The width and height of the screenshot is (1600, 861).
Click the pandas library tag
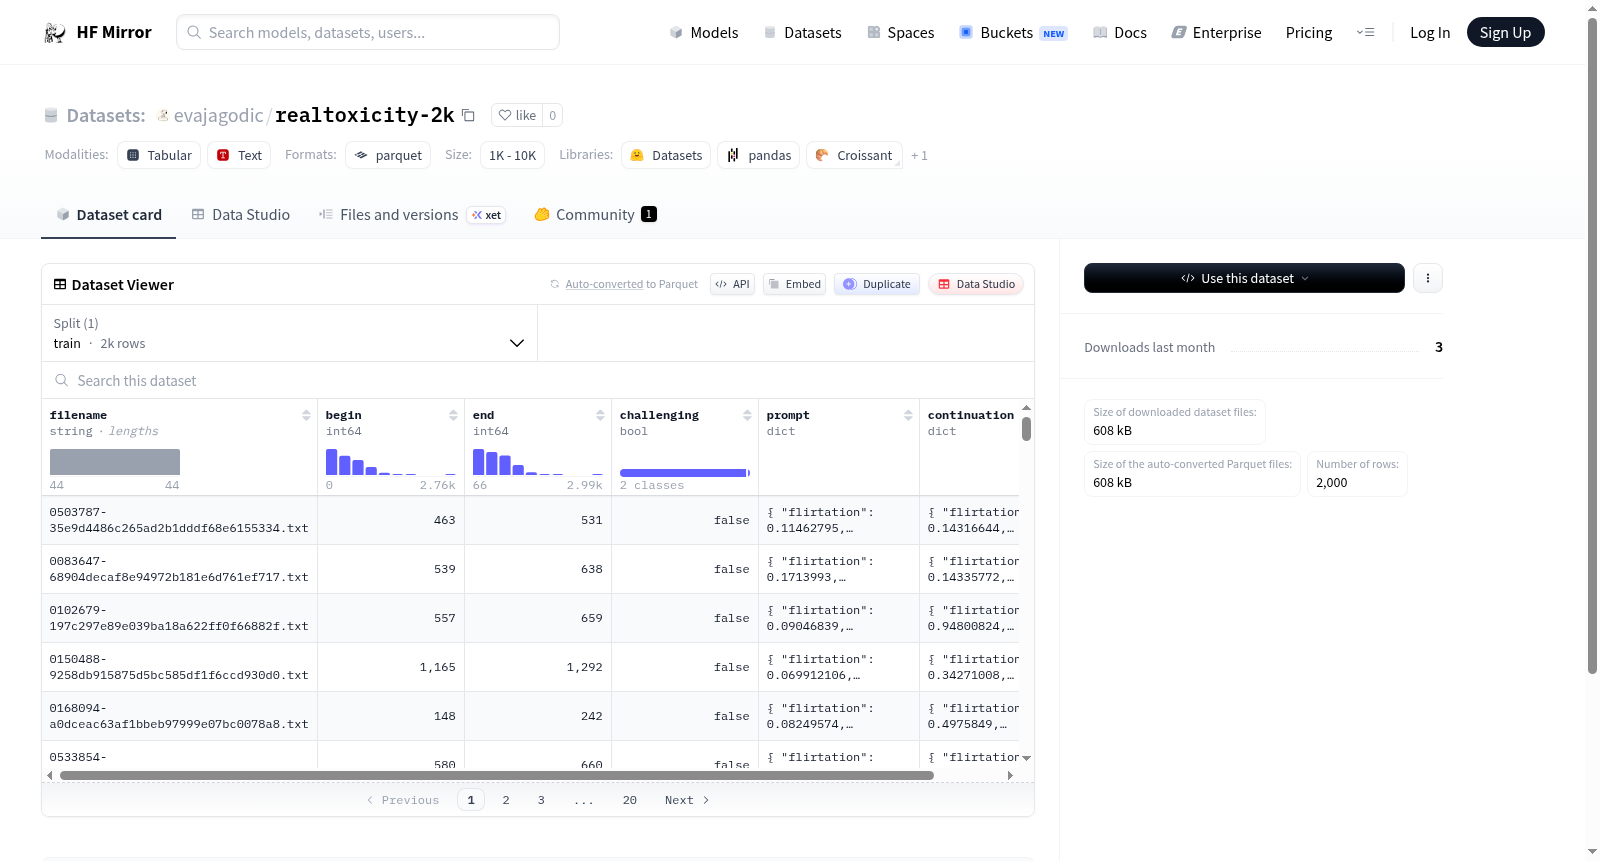pyautogui.click(x=758, y=155)
